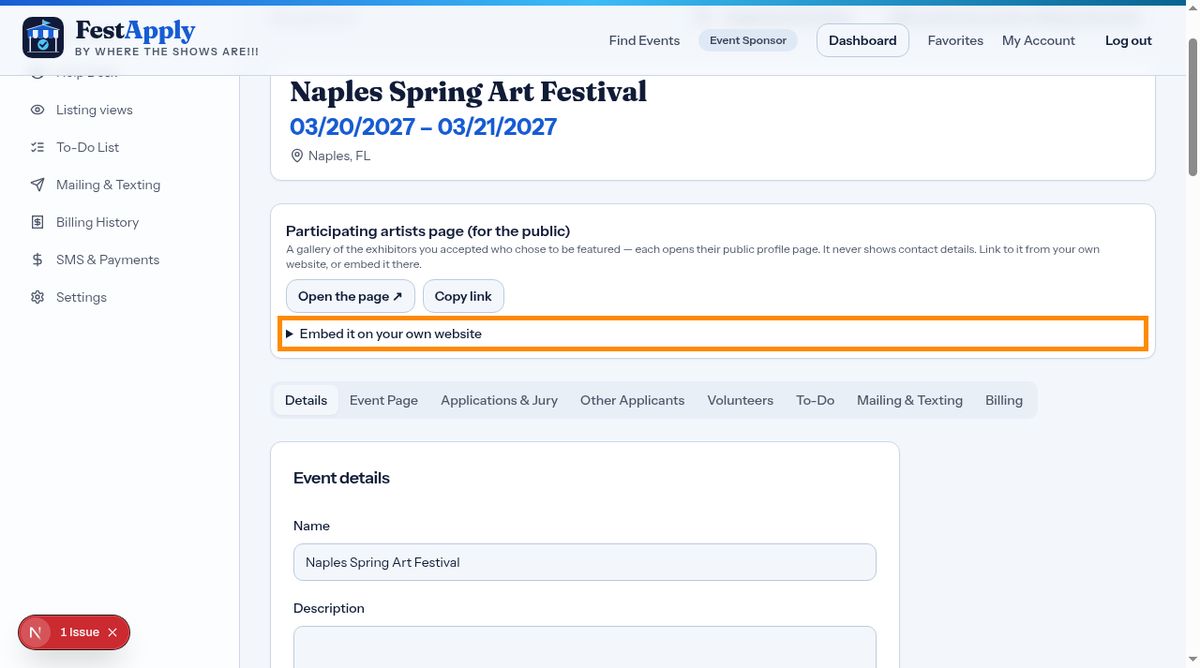Go to the Volunteers tab
Viewport: 1200px width, 668px height.
740,400
